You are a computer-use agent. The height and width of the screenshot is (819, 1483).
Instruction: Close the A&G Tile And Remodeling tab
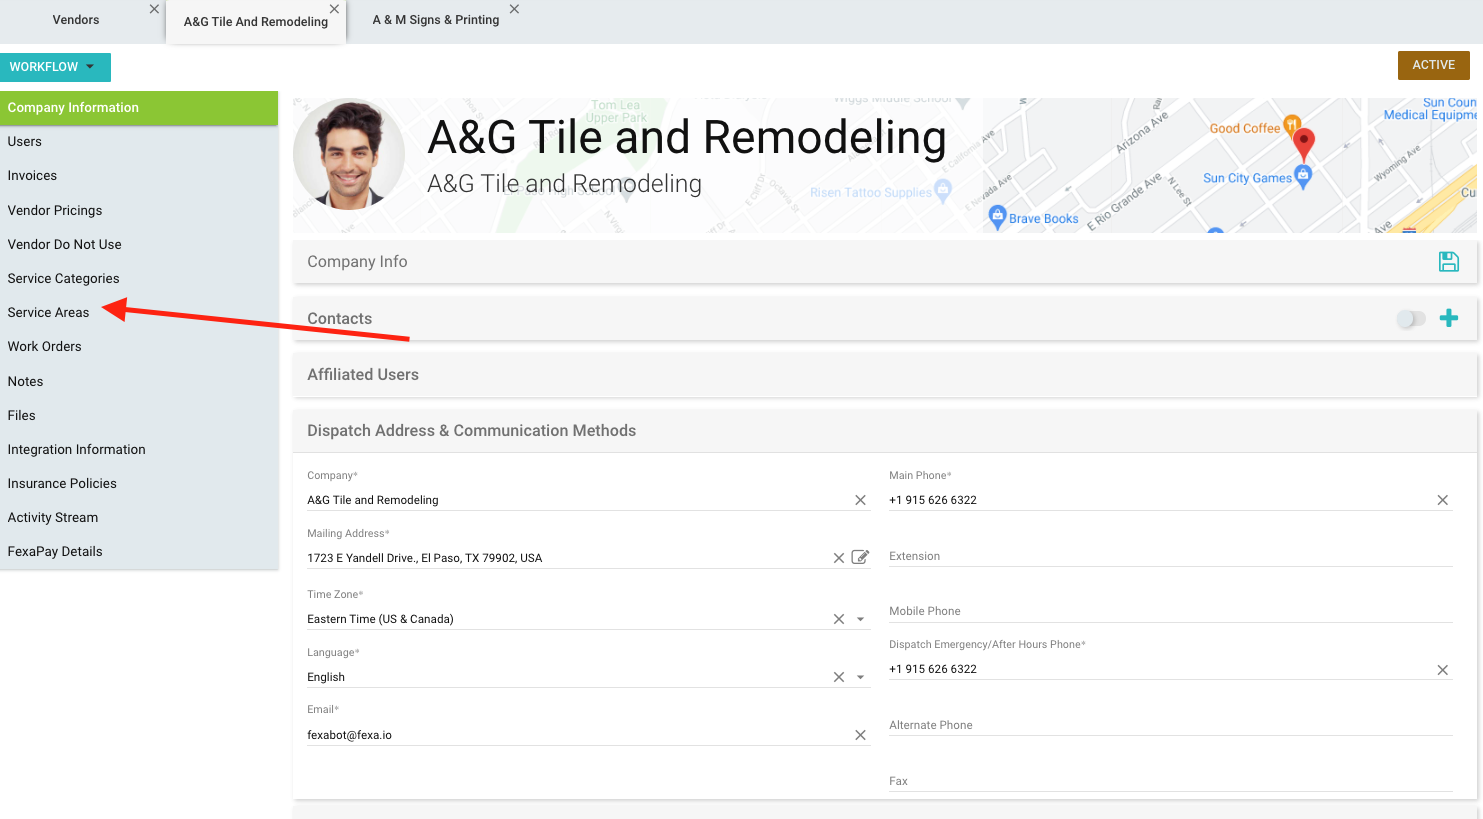coord(334,9)
